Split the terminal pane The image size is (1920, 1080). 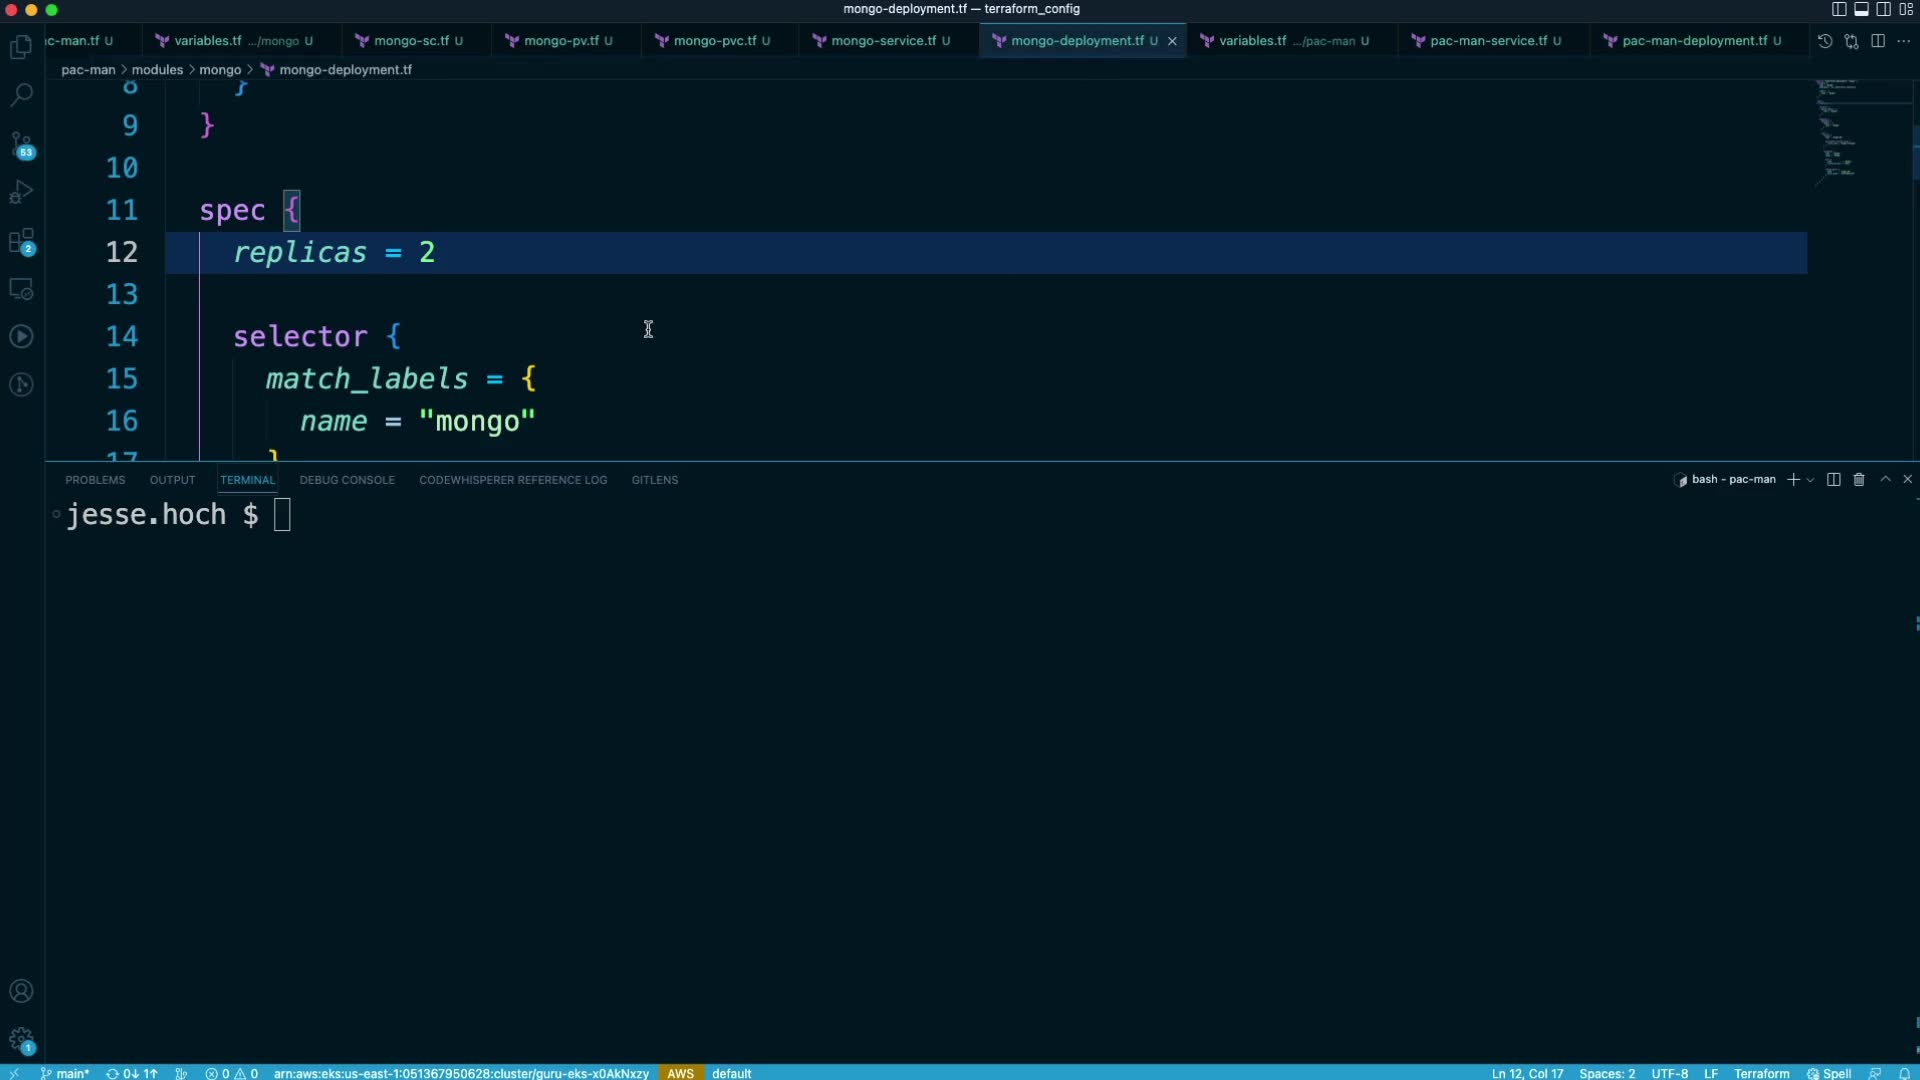point(1833,480)
